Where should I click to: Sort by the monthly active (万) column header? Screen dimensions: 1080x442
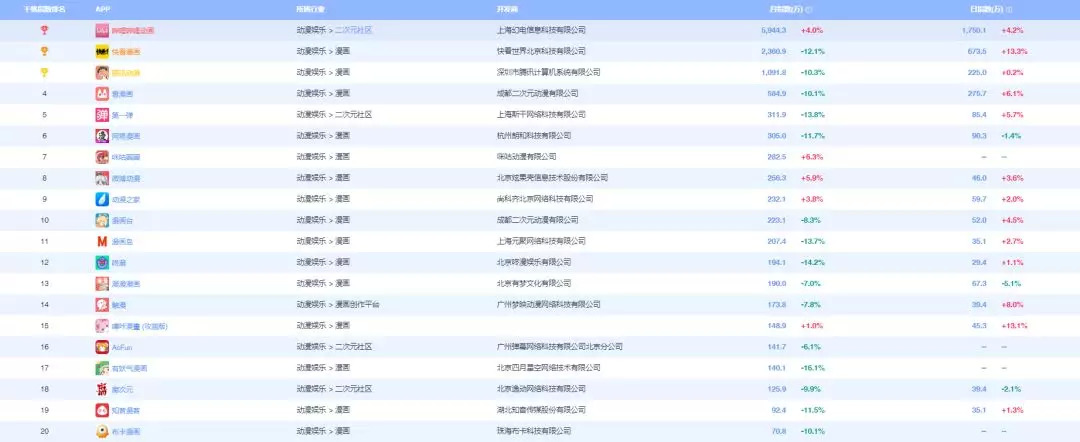point(783,9)
